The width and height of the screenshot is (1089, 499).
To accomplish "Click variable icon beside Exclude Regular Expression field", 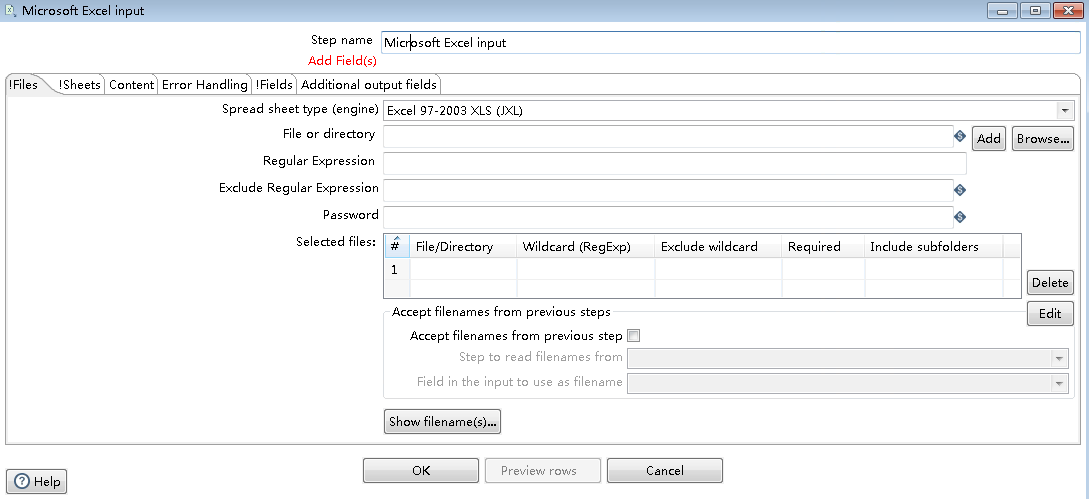I will [960, 190].
